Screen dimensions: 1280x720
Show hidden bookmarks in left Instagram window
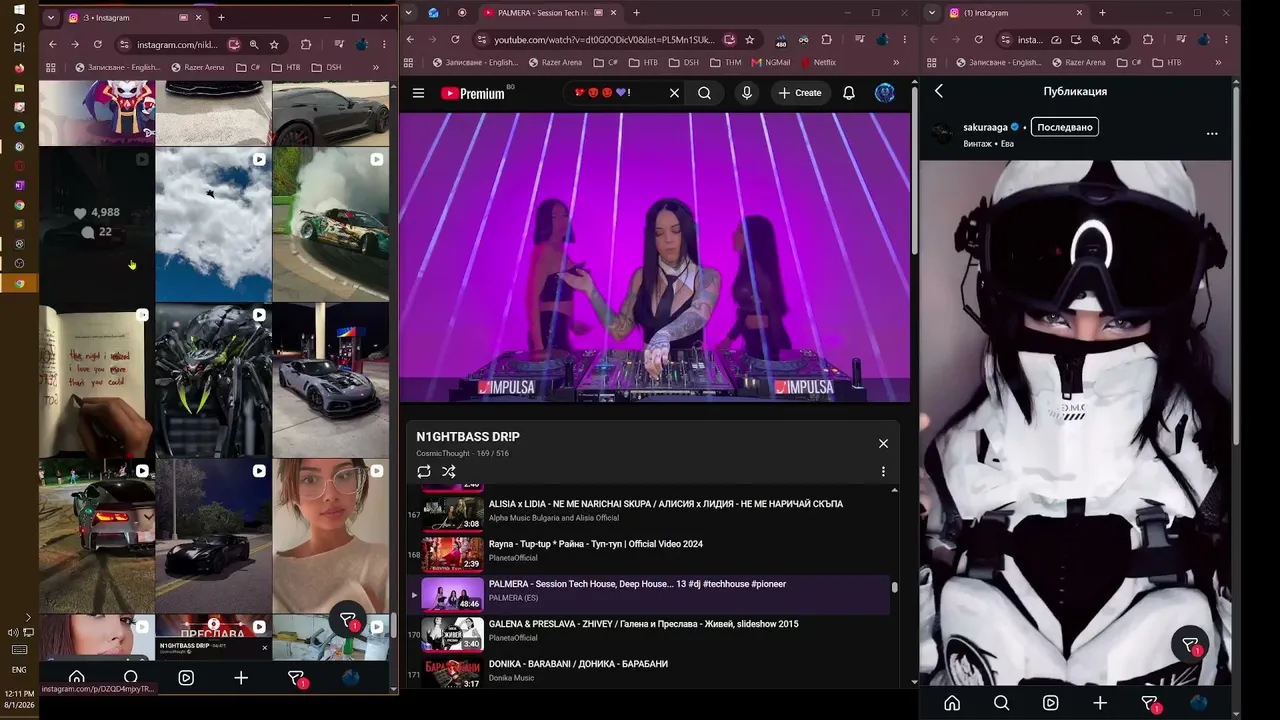(x=376, y=67)
